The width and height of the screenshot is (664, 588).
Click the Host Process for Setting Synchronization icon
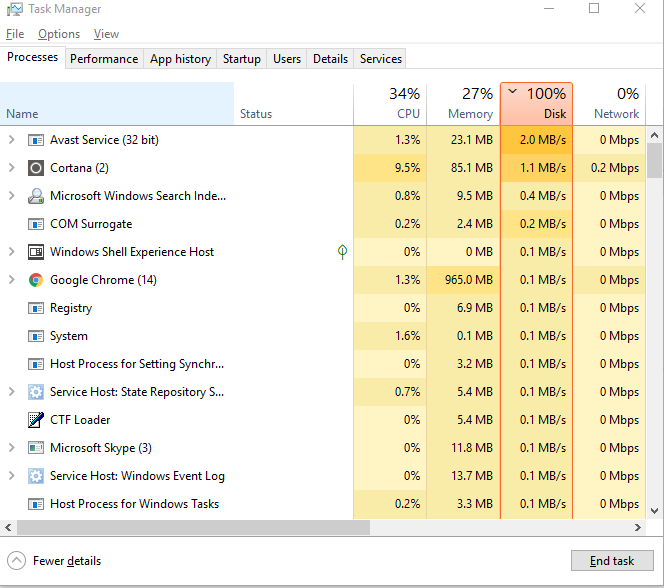(36, 364)
